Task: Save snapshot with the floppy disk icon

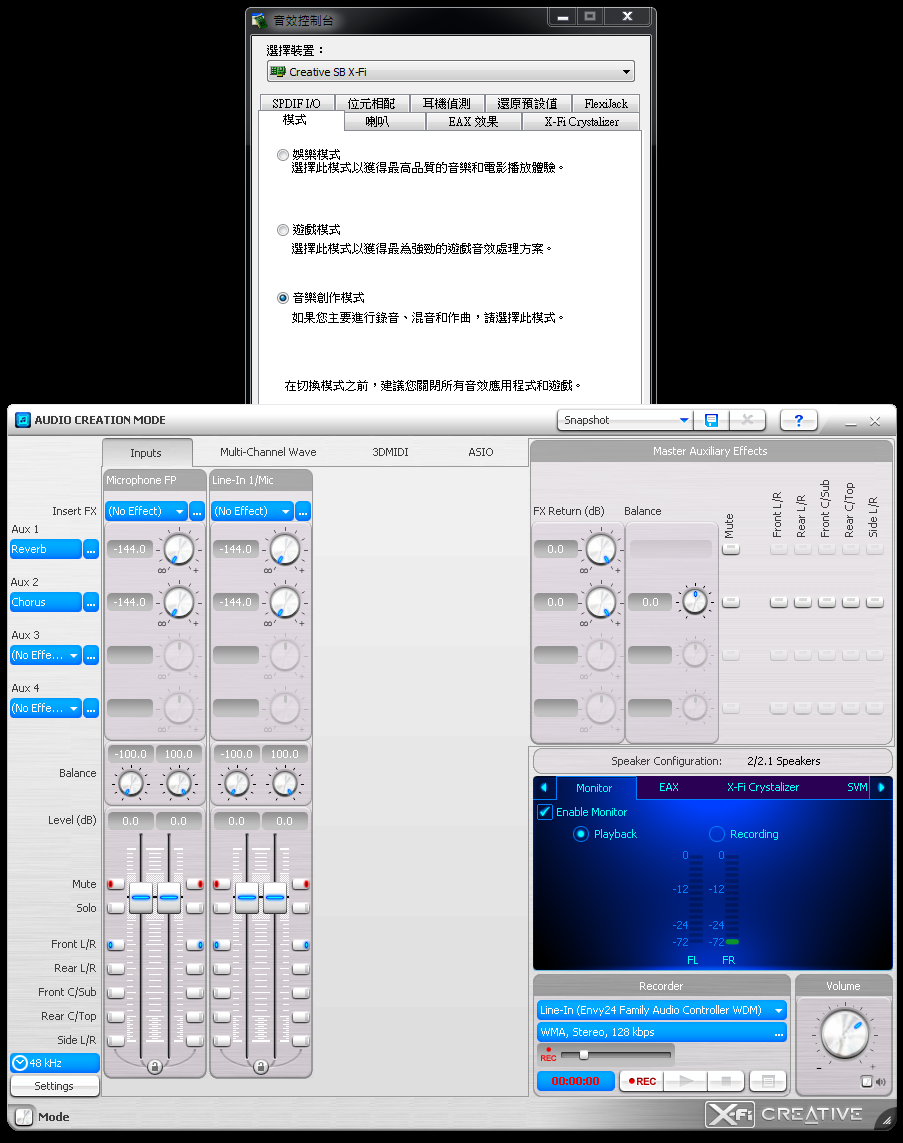Action: 711,420
